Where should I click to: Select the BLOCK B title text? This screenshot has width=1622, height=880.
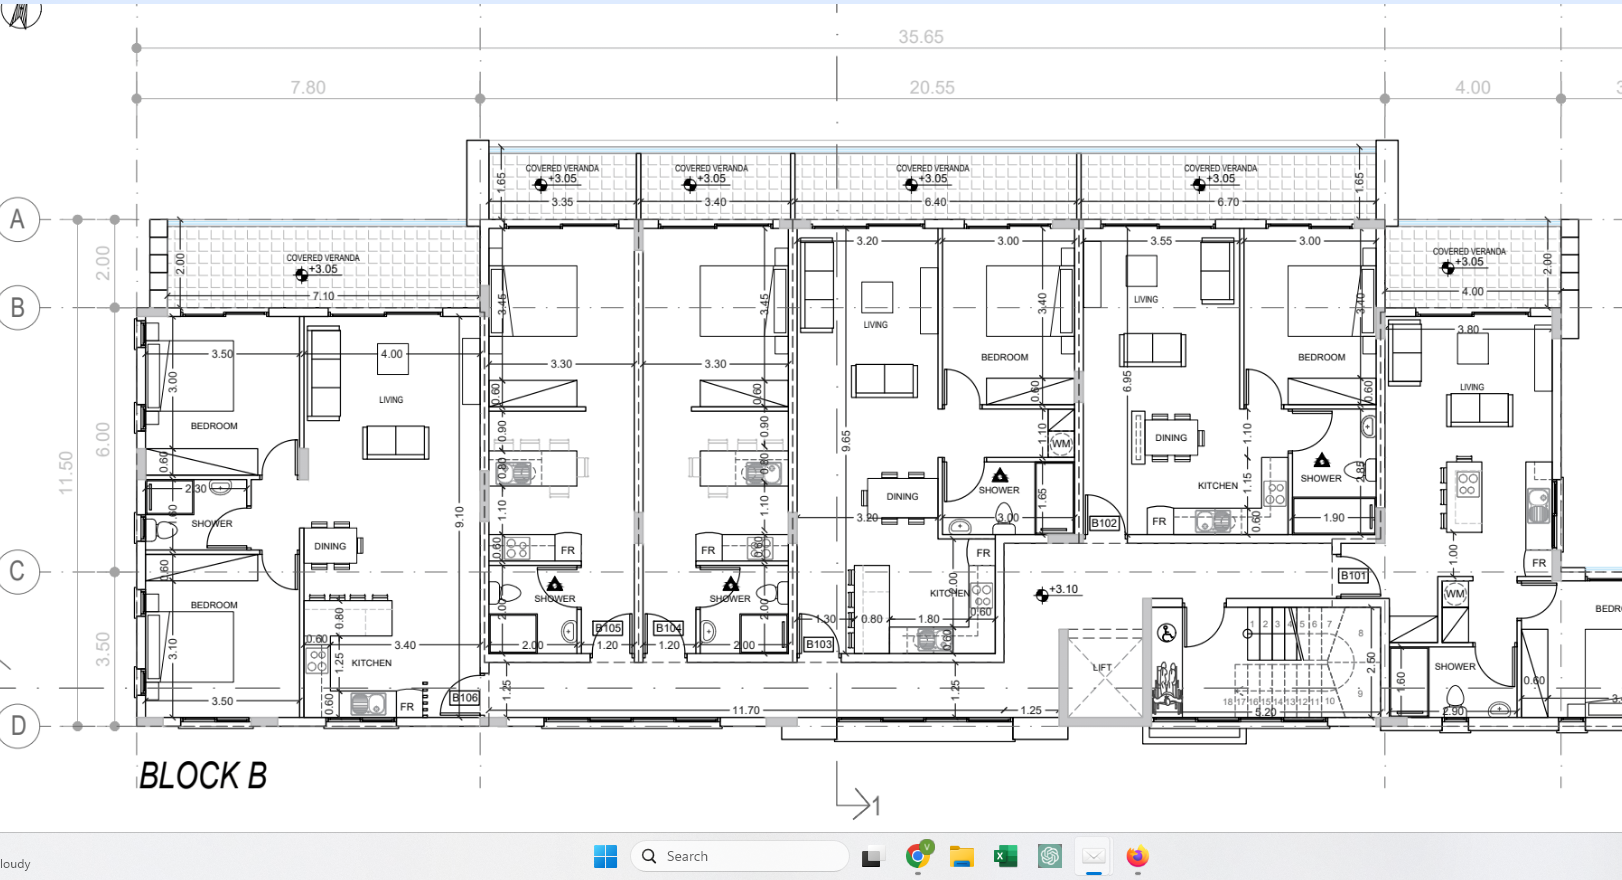click(203, 776)
